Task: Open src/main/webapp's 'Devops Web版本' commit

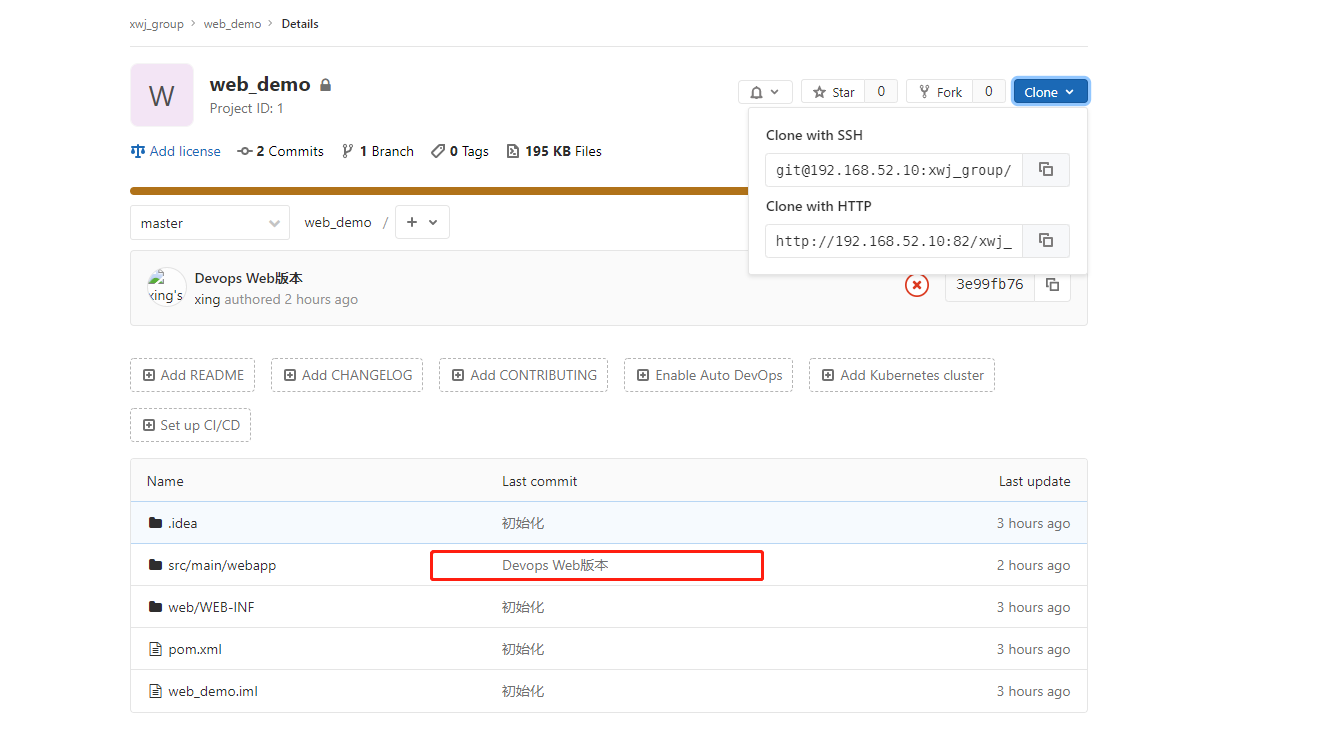Action: pyautogui.click(x=555, y=565)
